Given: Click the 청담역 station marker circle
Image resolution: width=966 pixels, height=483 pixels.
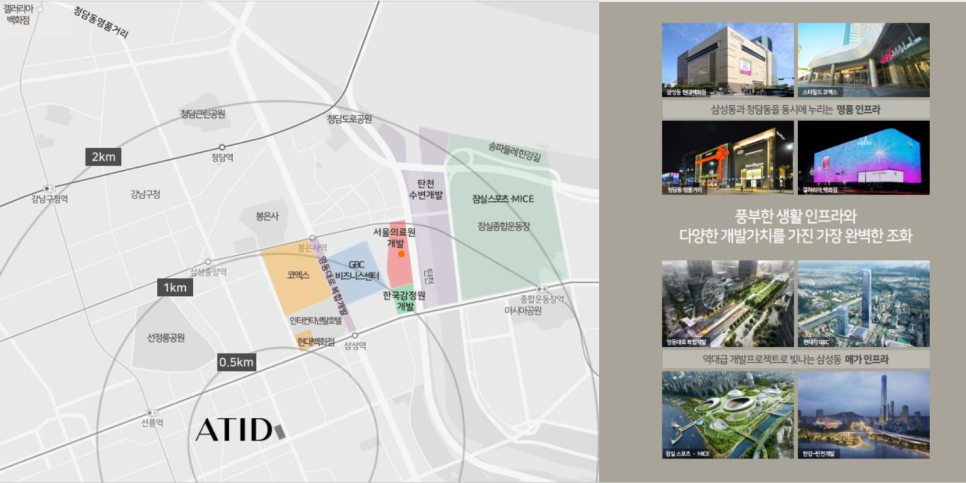Looking at the screenshot, I should [222, 148].
